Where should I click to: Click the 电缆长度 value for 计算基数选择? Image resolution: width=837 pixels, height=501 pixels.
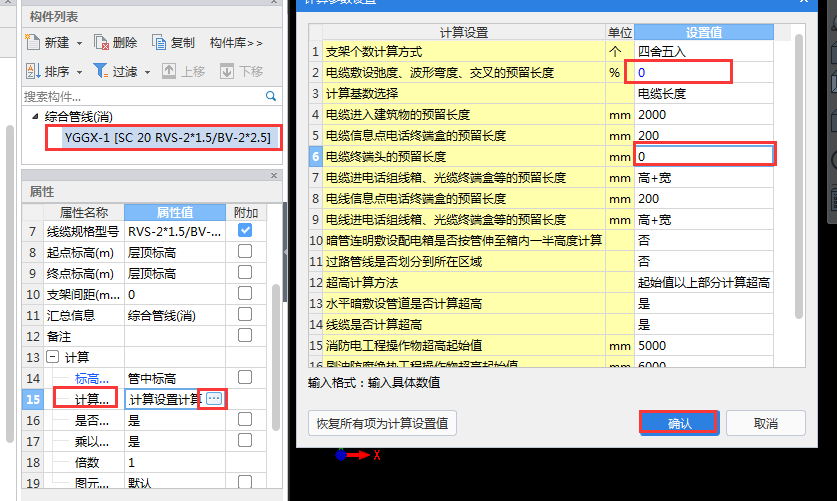pos(704,94)
